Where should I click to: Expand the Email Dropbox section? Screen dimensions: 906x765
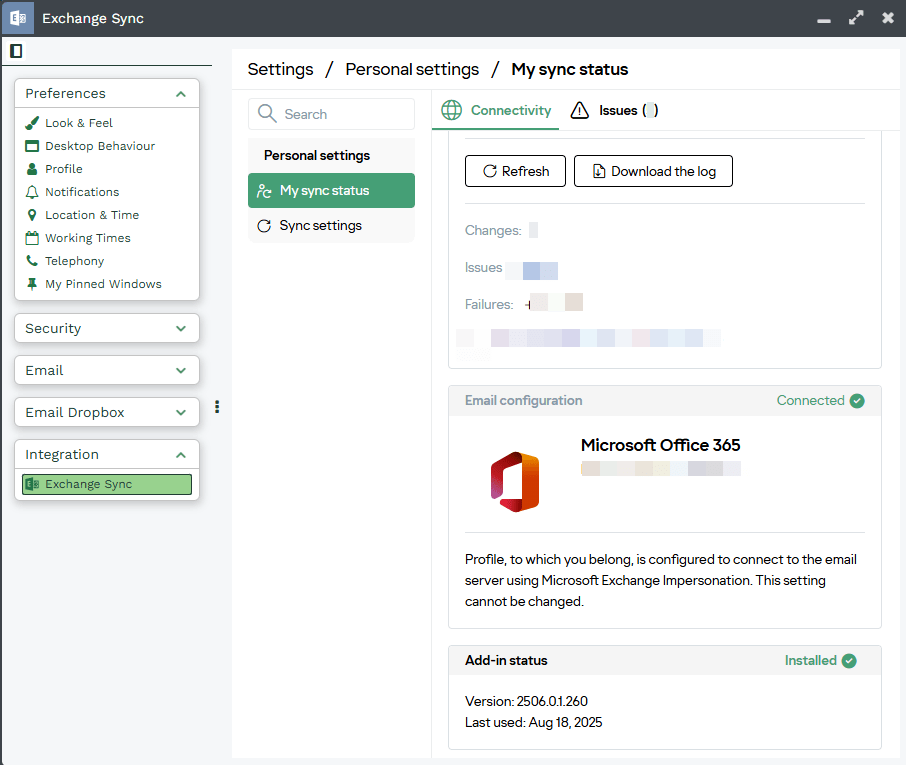(181, 413)
